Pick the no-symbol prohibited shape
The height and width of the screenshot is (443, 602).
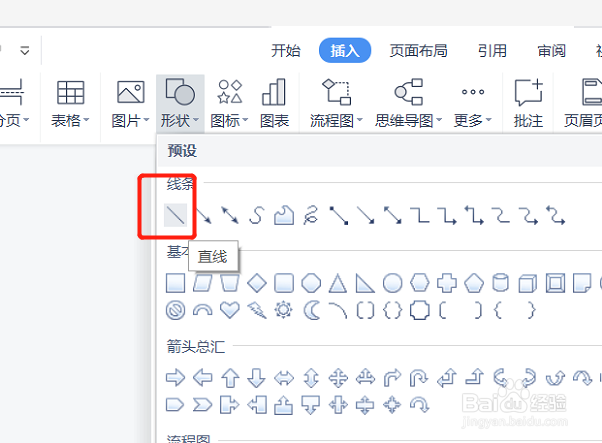click(x=175, y=310)
